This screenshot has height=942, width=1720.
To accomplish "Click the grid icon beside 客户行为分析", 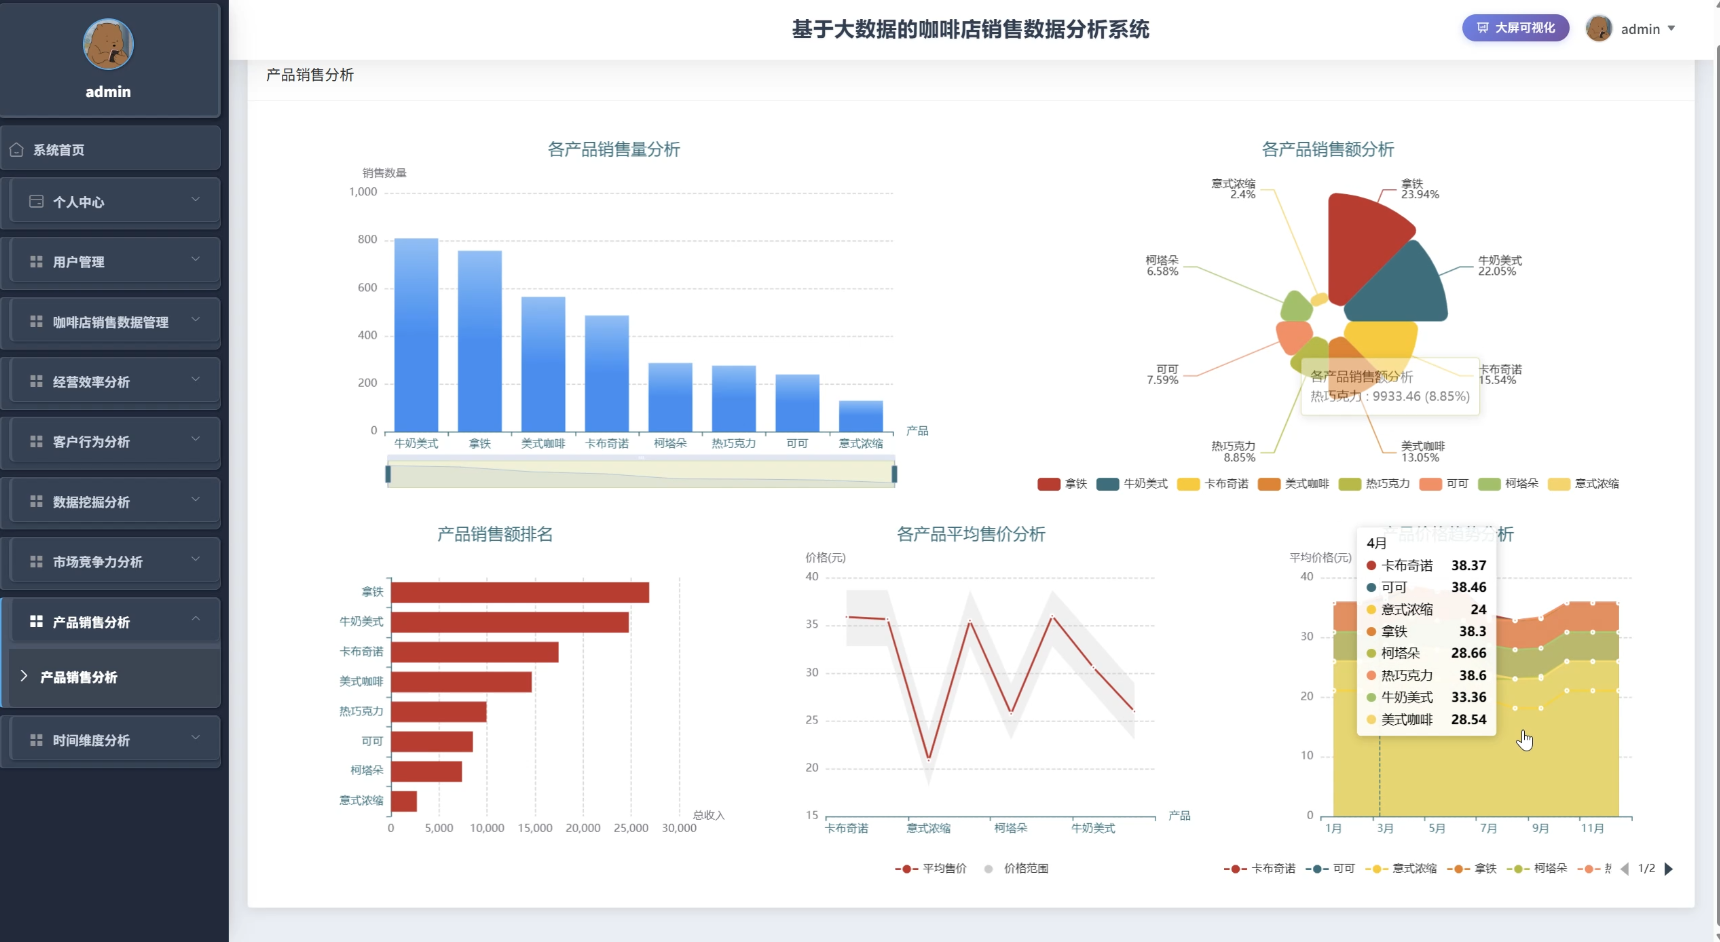I will pyautogui.click(x=36, y=442).
